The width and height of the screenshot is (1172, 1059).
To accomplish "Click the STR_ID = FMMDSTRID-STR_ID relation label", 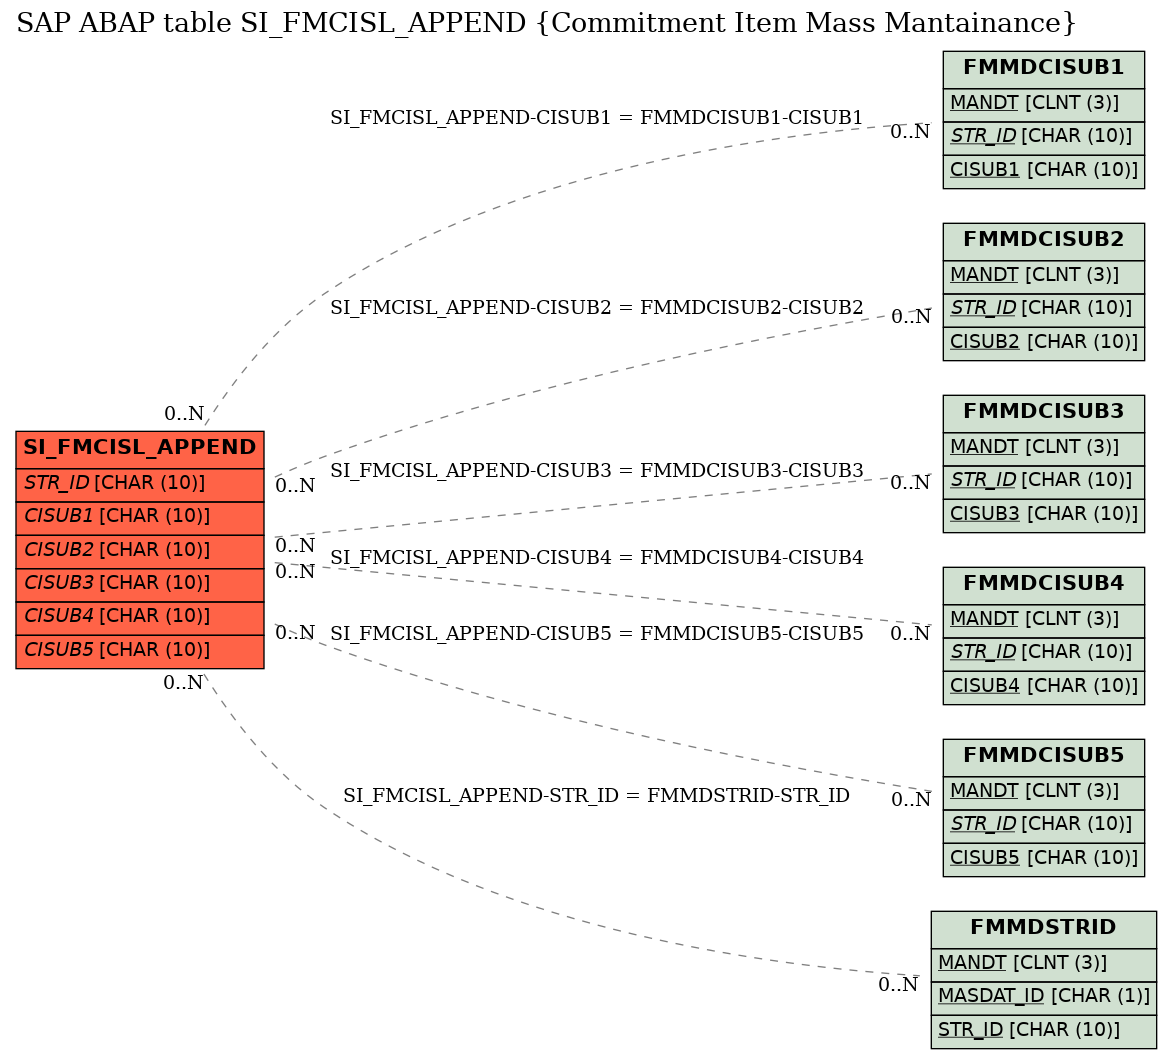I will [596, 795].
